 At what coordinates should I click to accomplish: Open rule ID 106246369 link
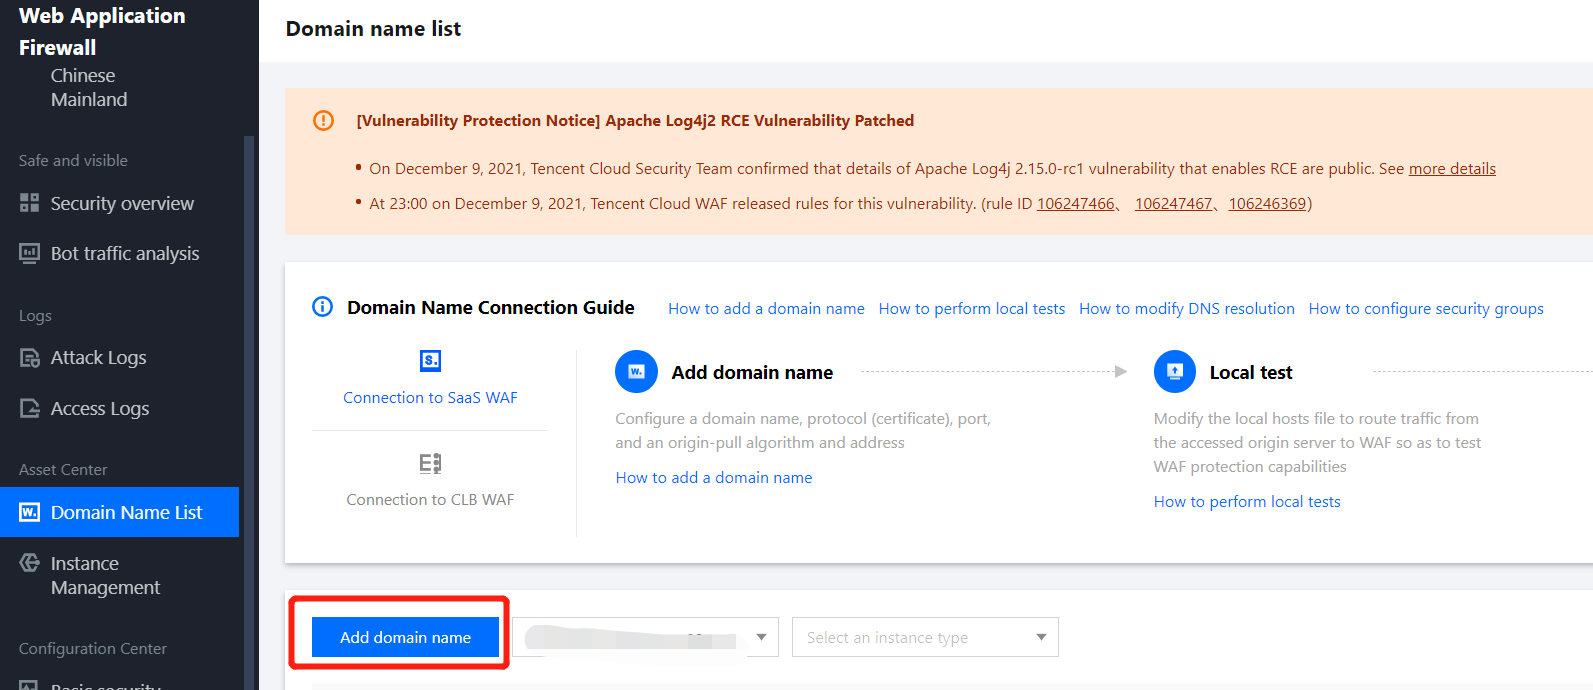[1267, 203]
